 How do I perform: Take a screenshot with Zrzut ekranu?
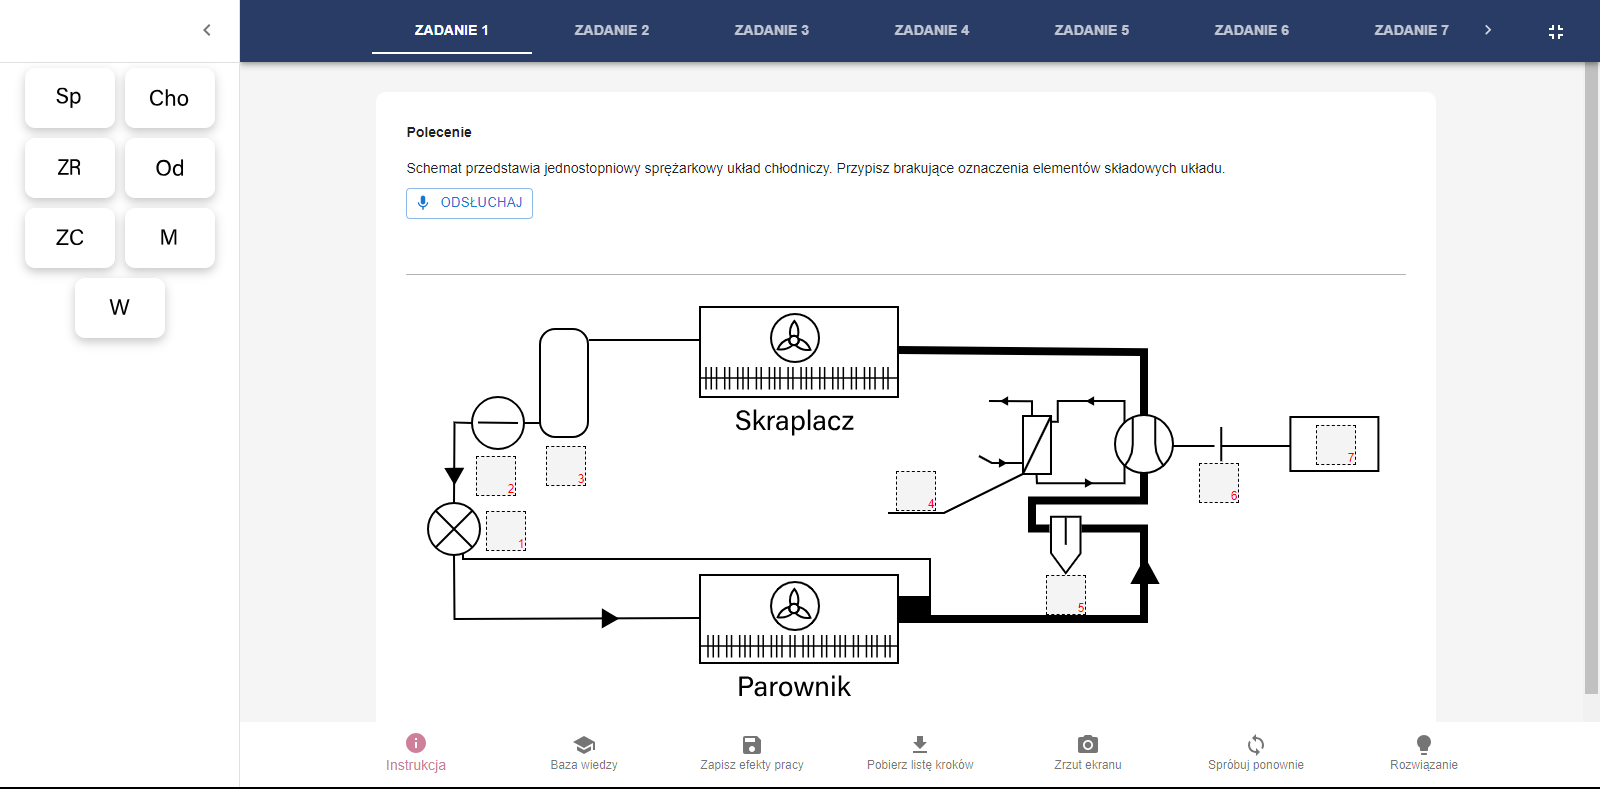[1088, 744]
